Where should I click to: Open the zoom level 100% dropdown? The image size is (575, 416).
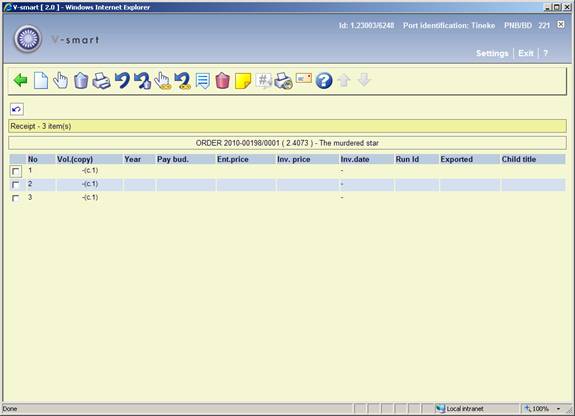point(543,409)
